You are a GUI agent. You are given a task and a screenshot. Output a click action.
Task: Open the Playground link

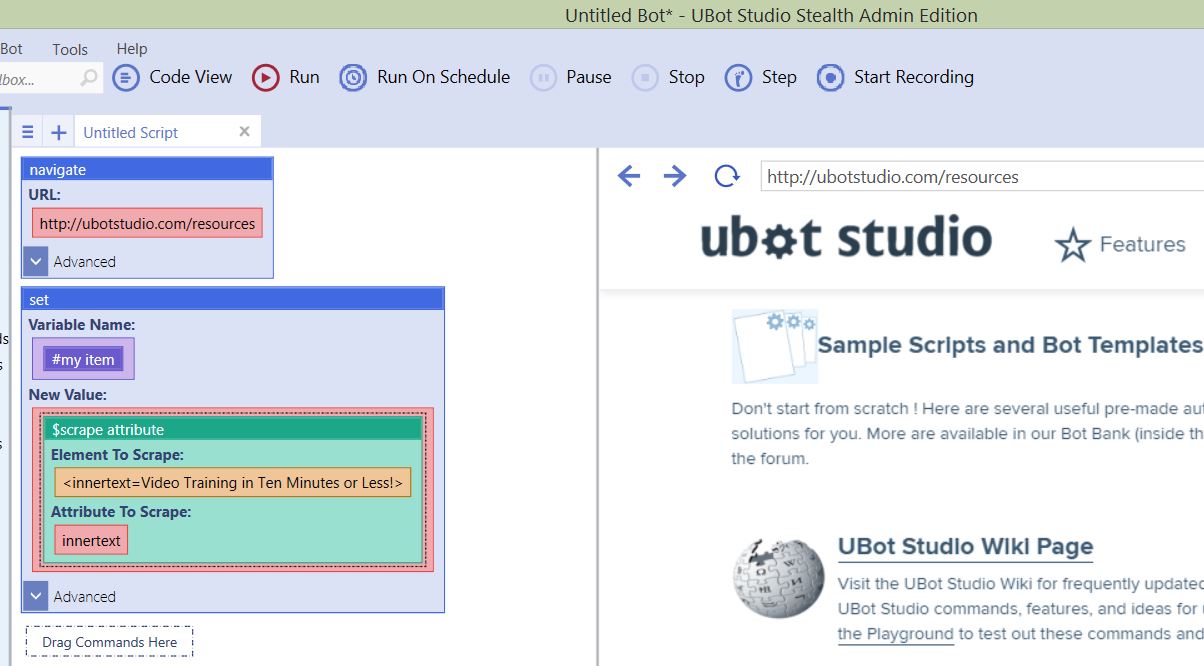pyautogui.click(x=896, y=634)
